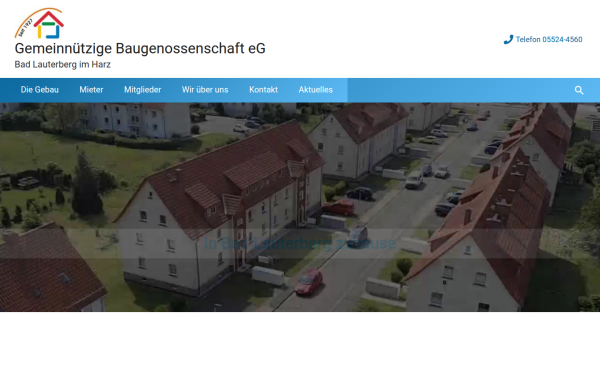Click the colorful house logo
The image size is (600, 375).
tap(39, 23)
